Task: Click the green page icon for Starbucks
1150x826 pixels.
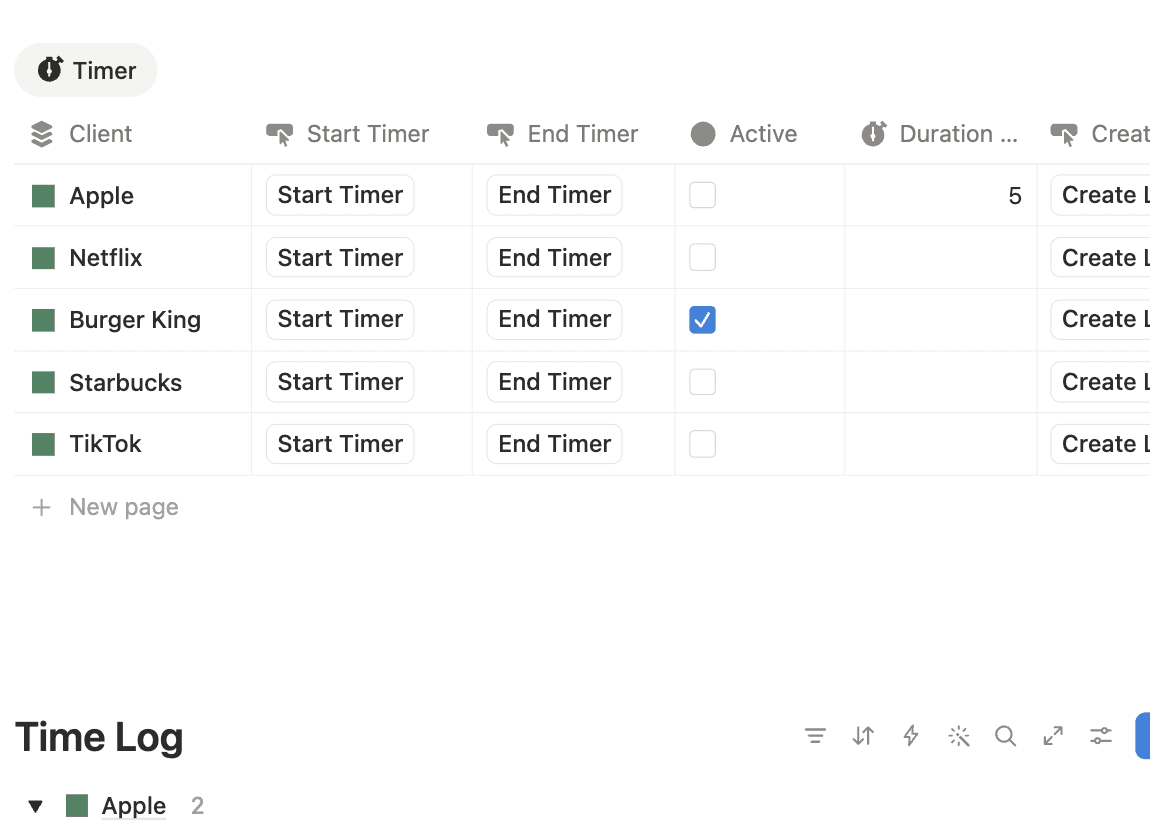Action: click(43, 382)
